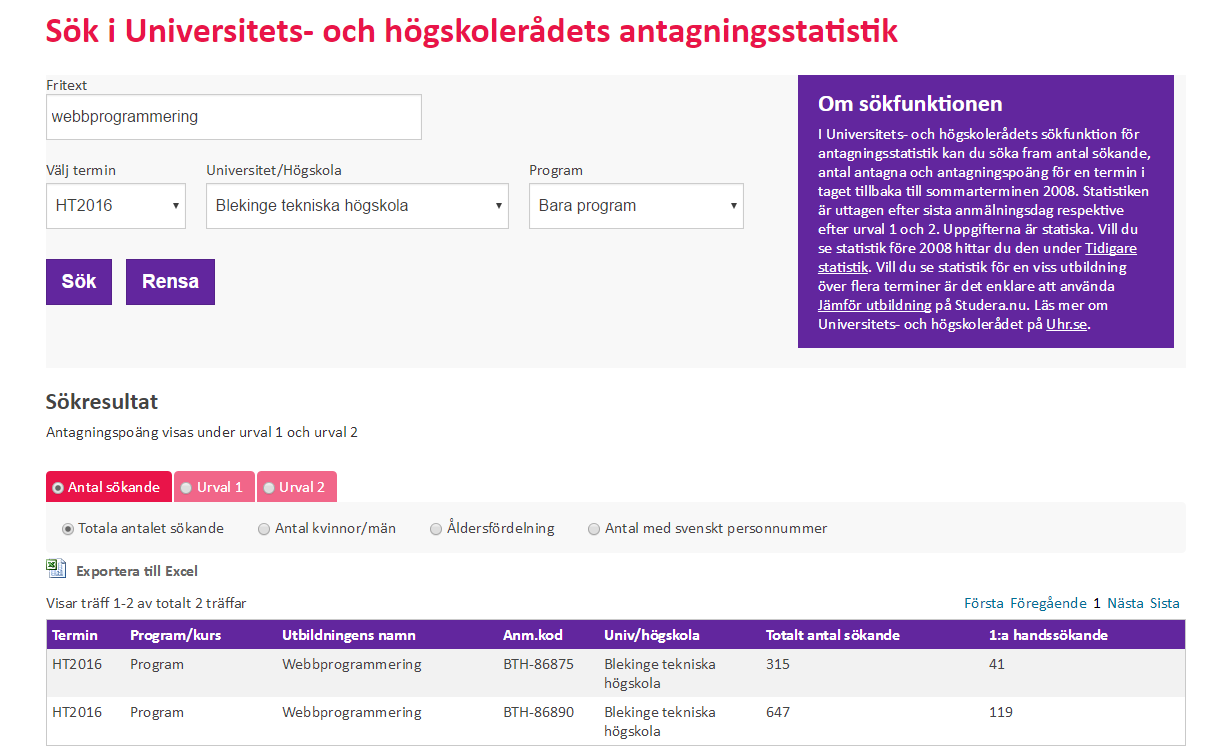The image size is (1211, 755).
Task: Select Antal kvinnor/män radio button
Action: (264, 529)
